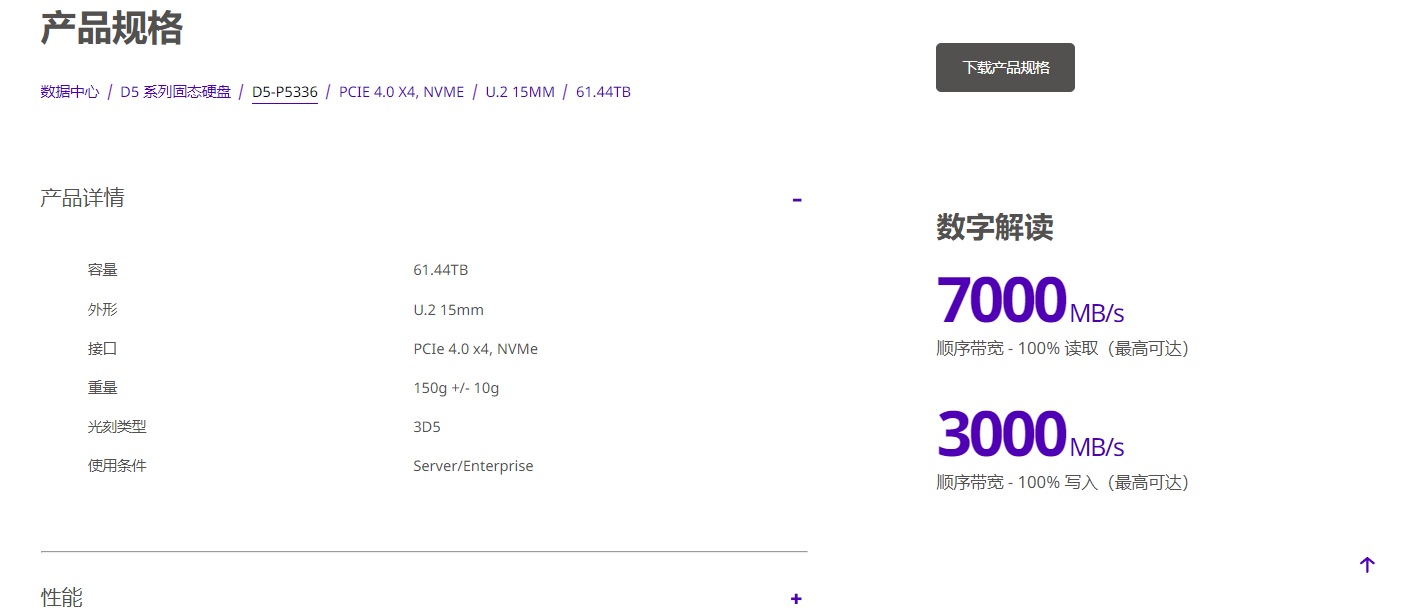Open the 数据中心 breadcrumb link
This screenshot has height=616, width=1415.
tap(68, 91)
